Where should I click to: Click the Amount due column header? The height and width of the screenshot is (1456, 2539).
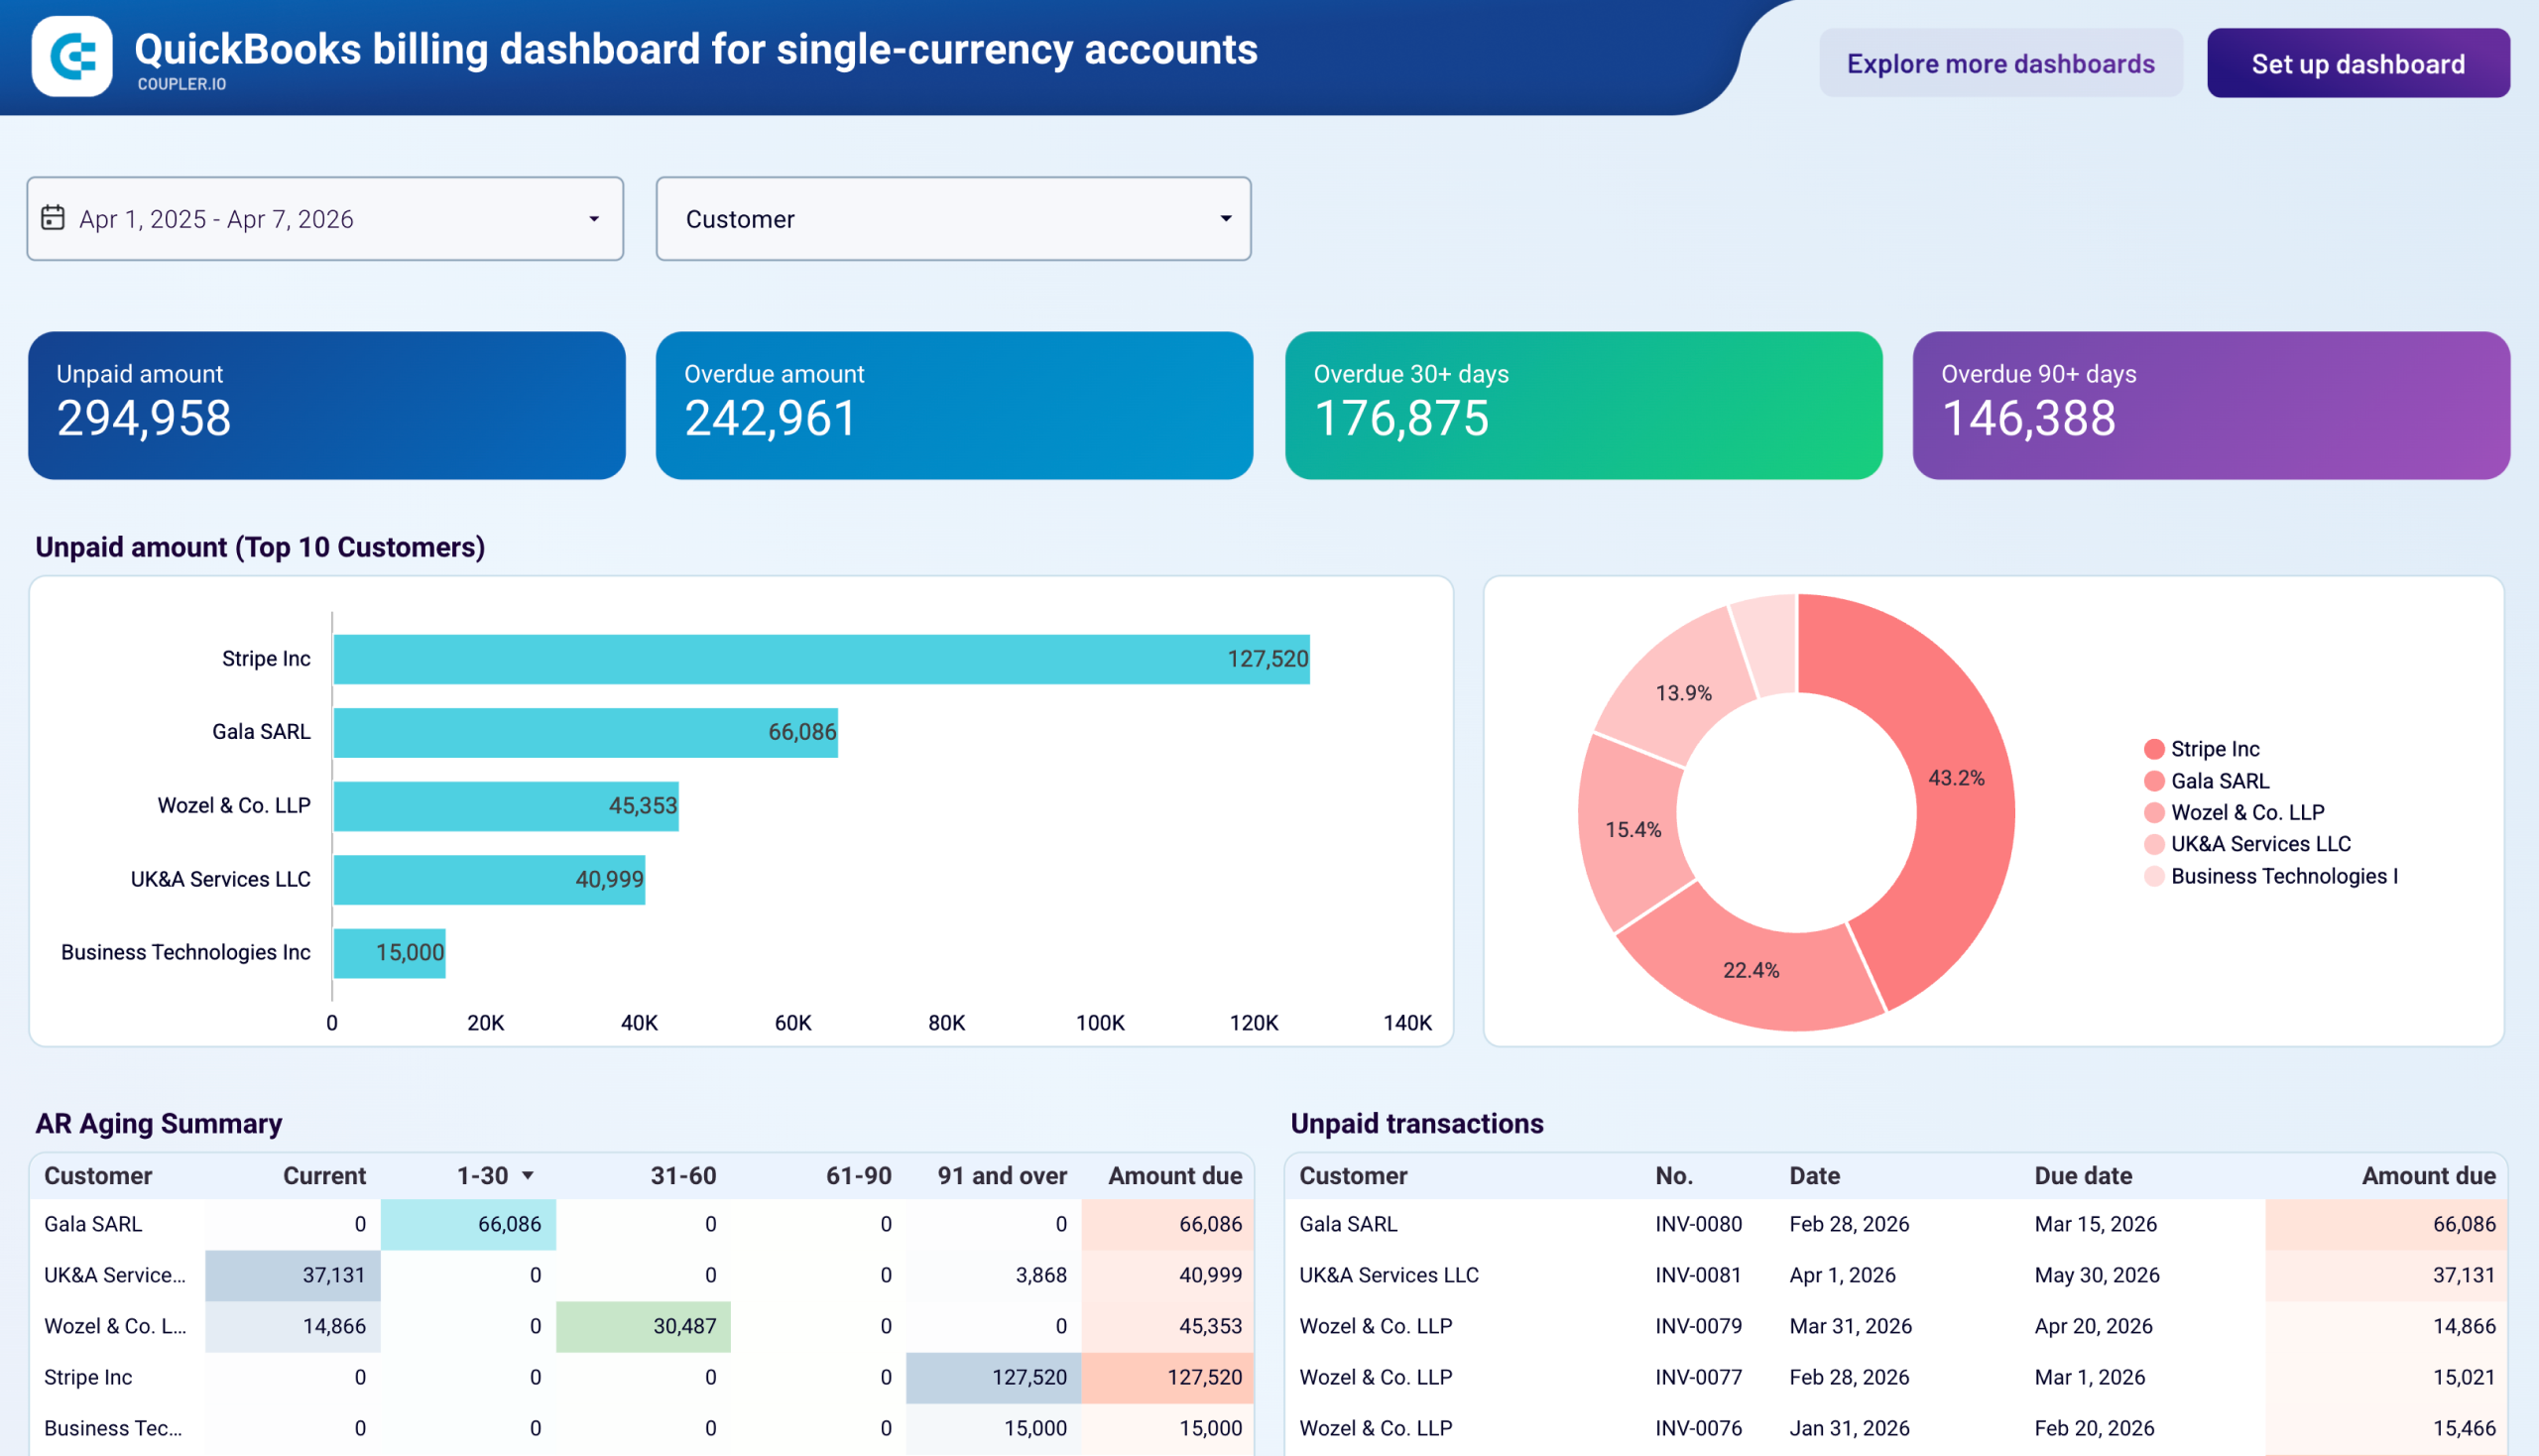(x=1172, y=1175)
